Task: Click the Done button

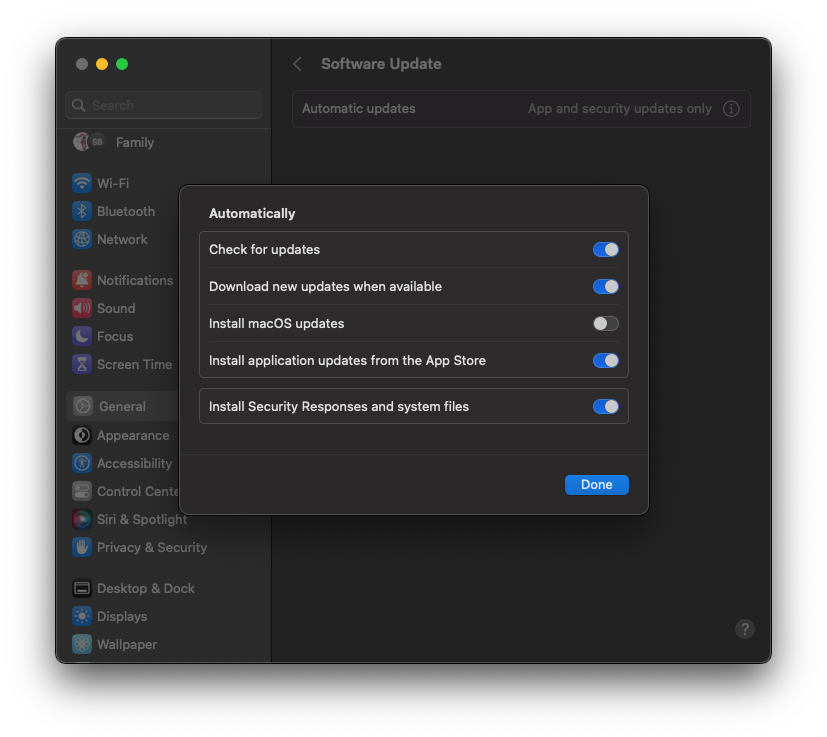Action: [x=597, y=484]
